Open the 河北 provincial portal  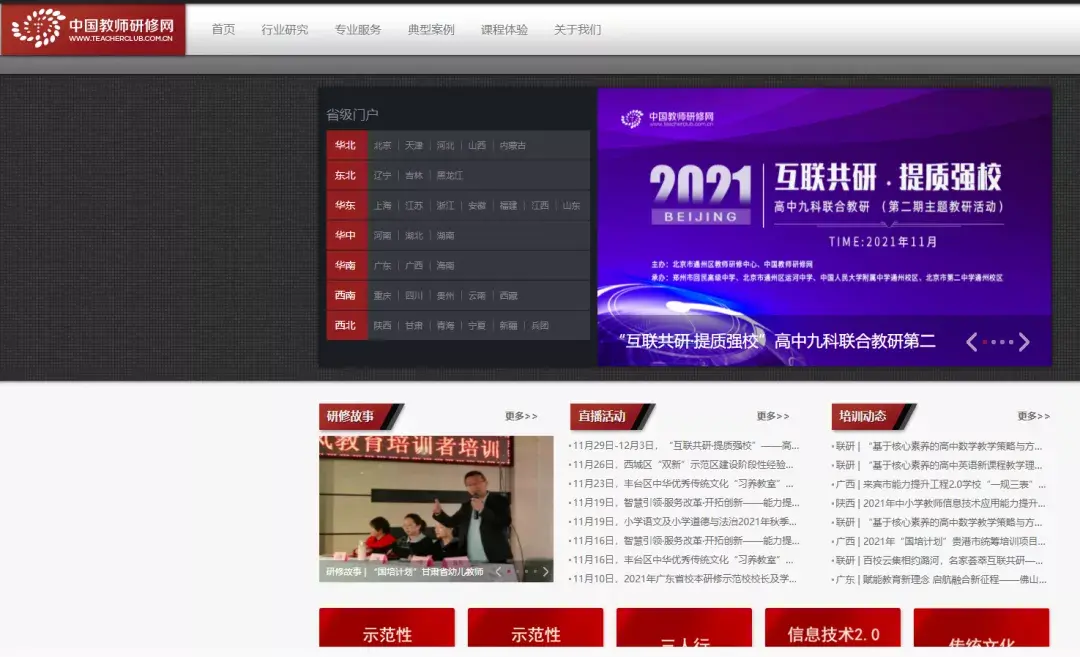446,146
